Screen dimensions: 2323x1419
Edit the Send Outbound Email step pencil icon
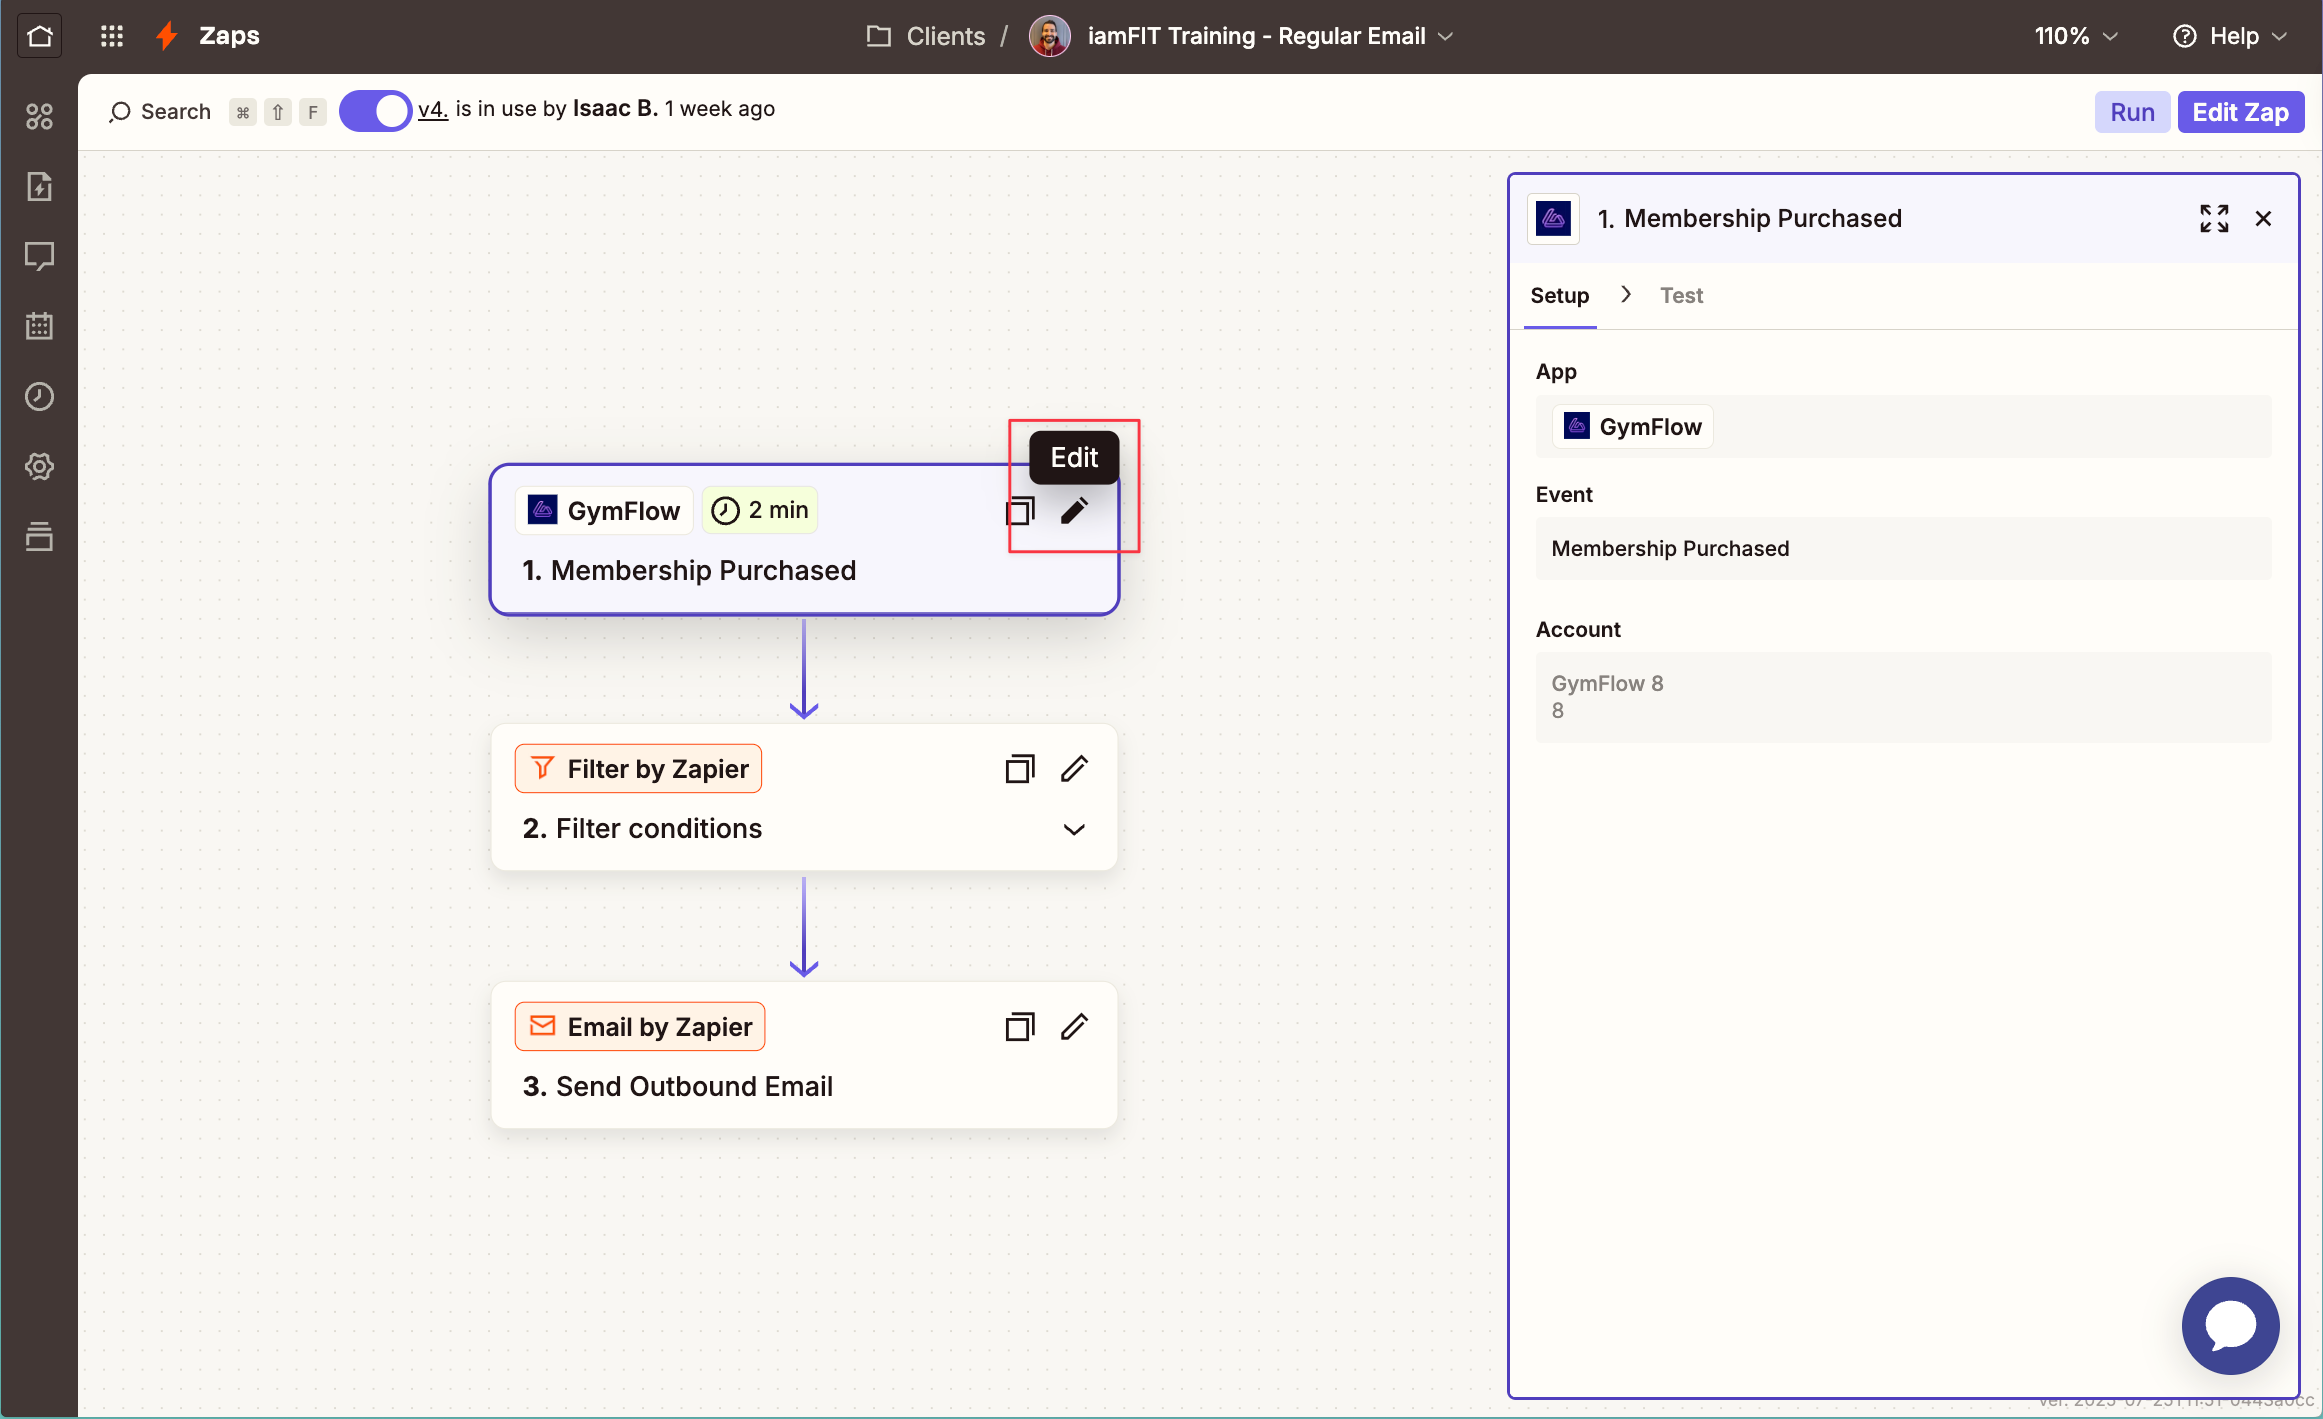tap(1074, 1027)
